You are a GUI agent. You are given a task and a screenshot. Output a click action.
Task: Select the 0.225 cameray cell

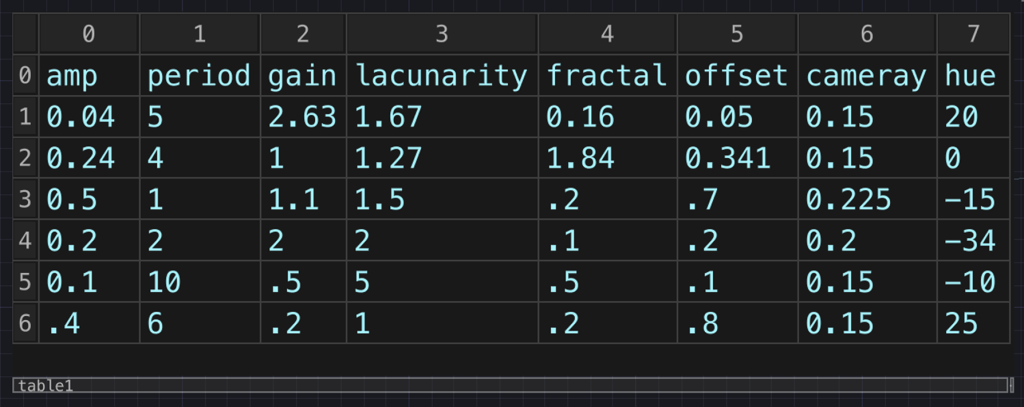(x=867, y=199)
